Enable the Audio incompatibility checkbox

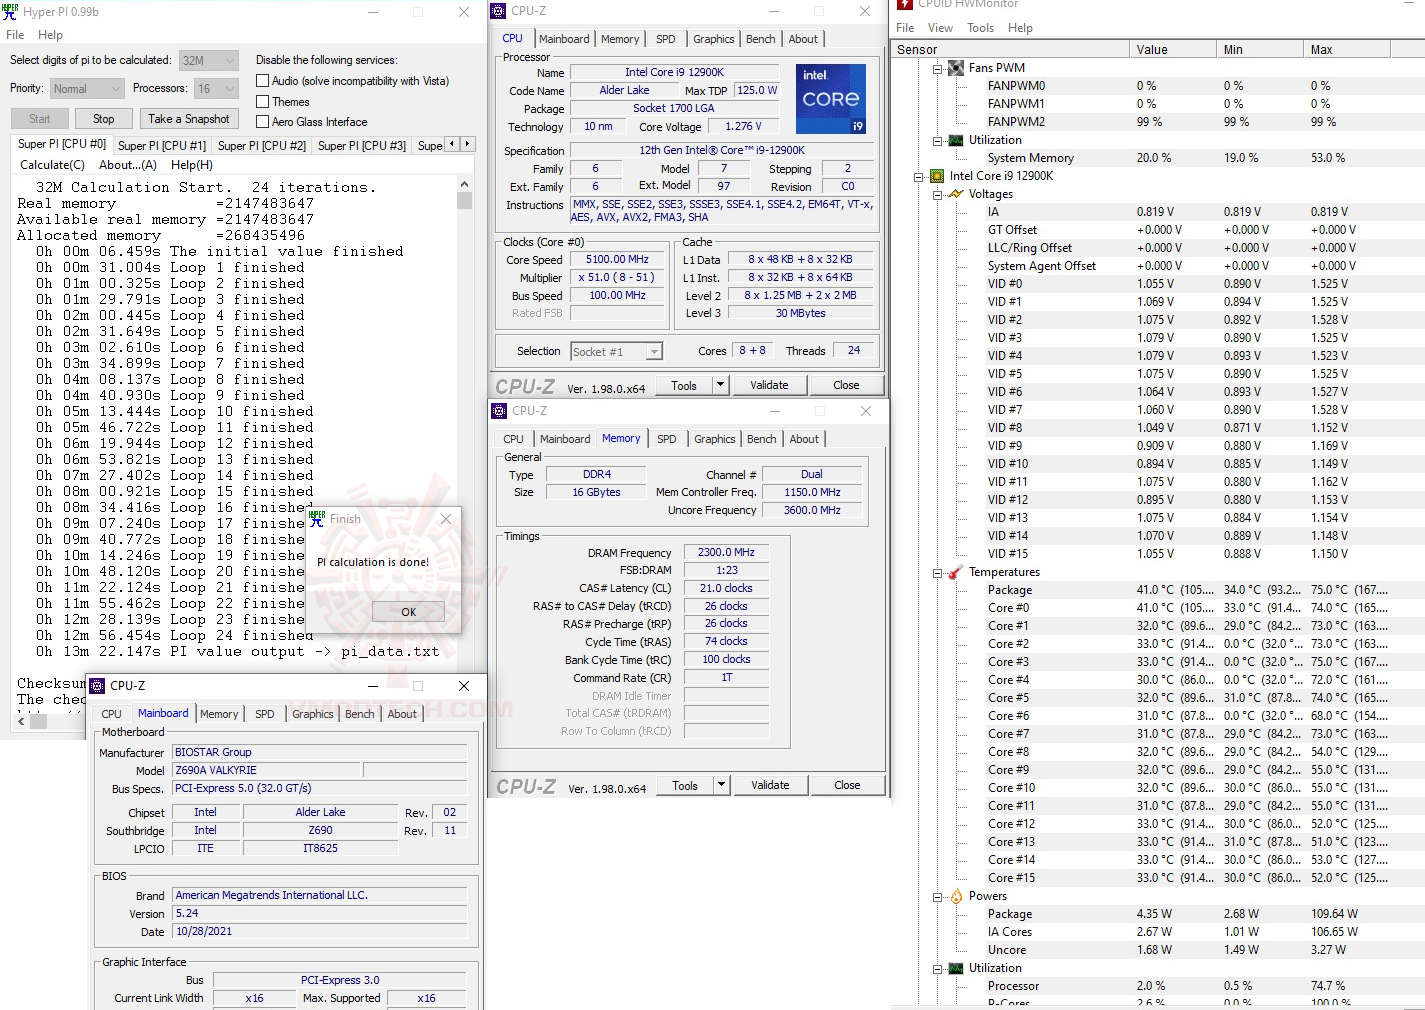click(x=263, y=81)
